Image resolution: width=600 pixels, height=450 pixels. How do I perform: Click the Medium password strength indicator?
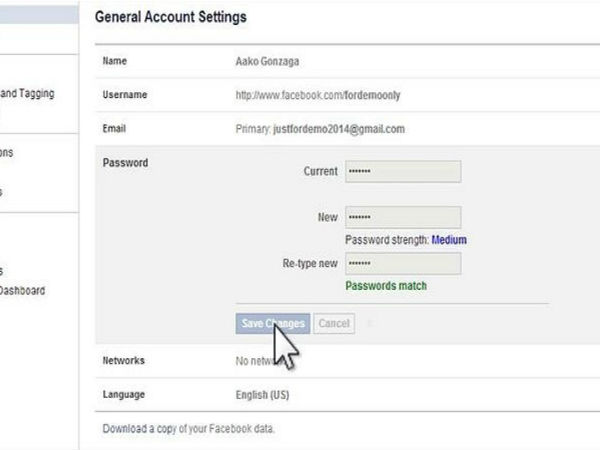(x=449, y=240)
